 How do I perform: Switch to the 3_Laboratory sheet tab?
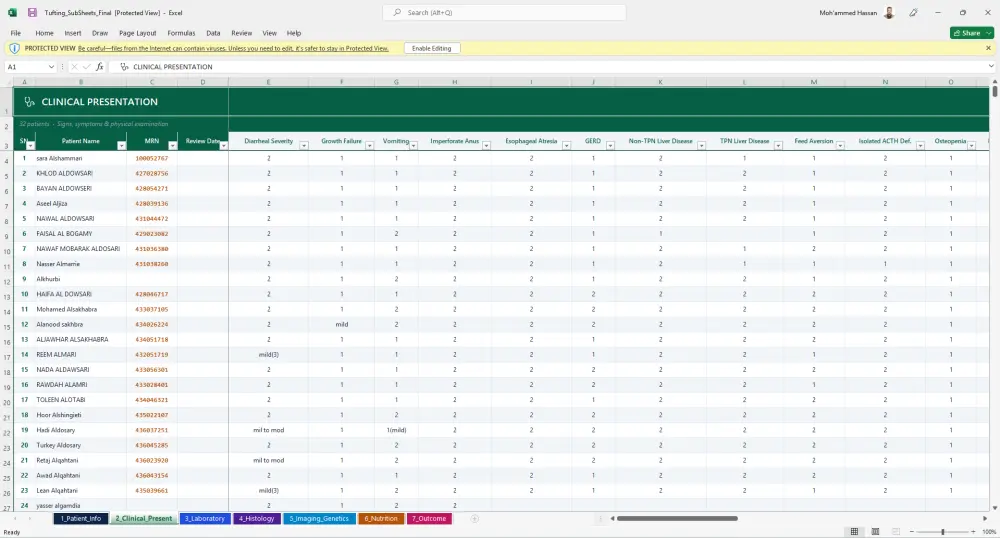(x=205, y=519)
